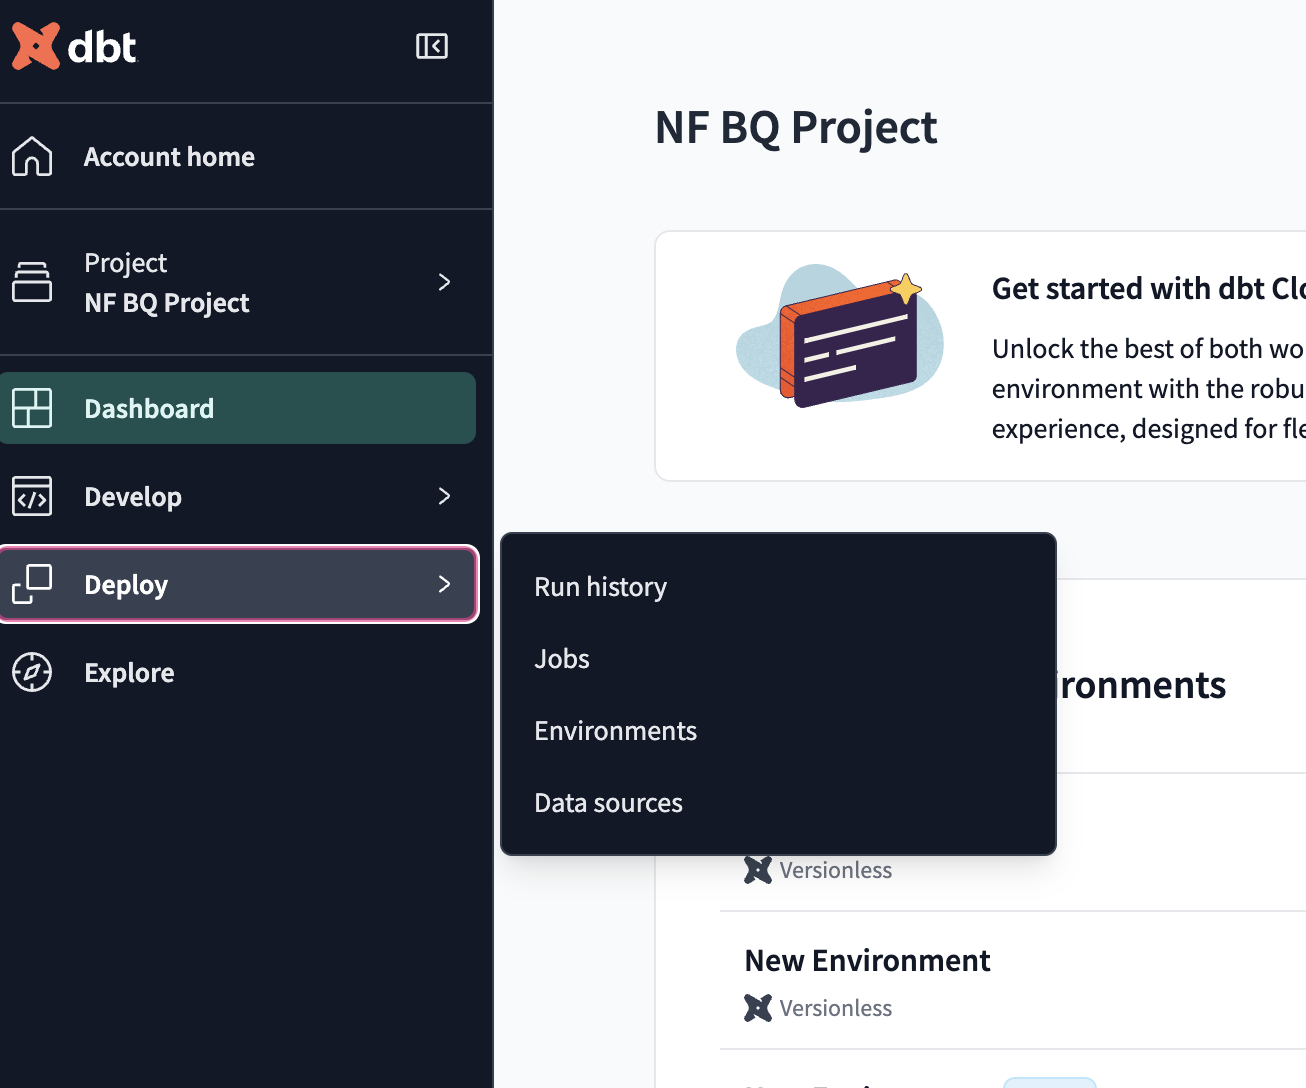Collapse the sidebar using the collapse icon

pos(431,45)
